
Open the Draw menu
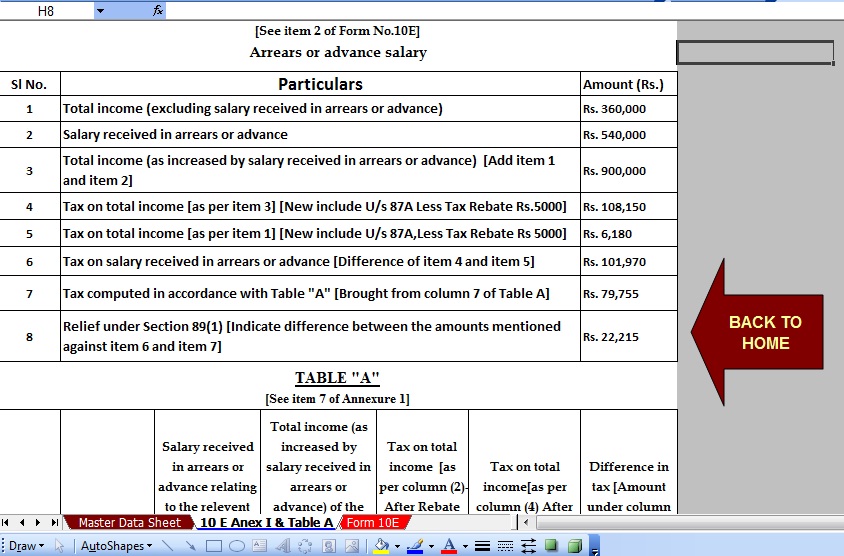[x=26, y=546]
